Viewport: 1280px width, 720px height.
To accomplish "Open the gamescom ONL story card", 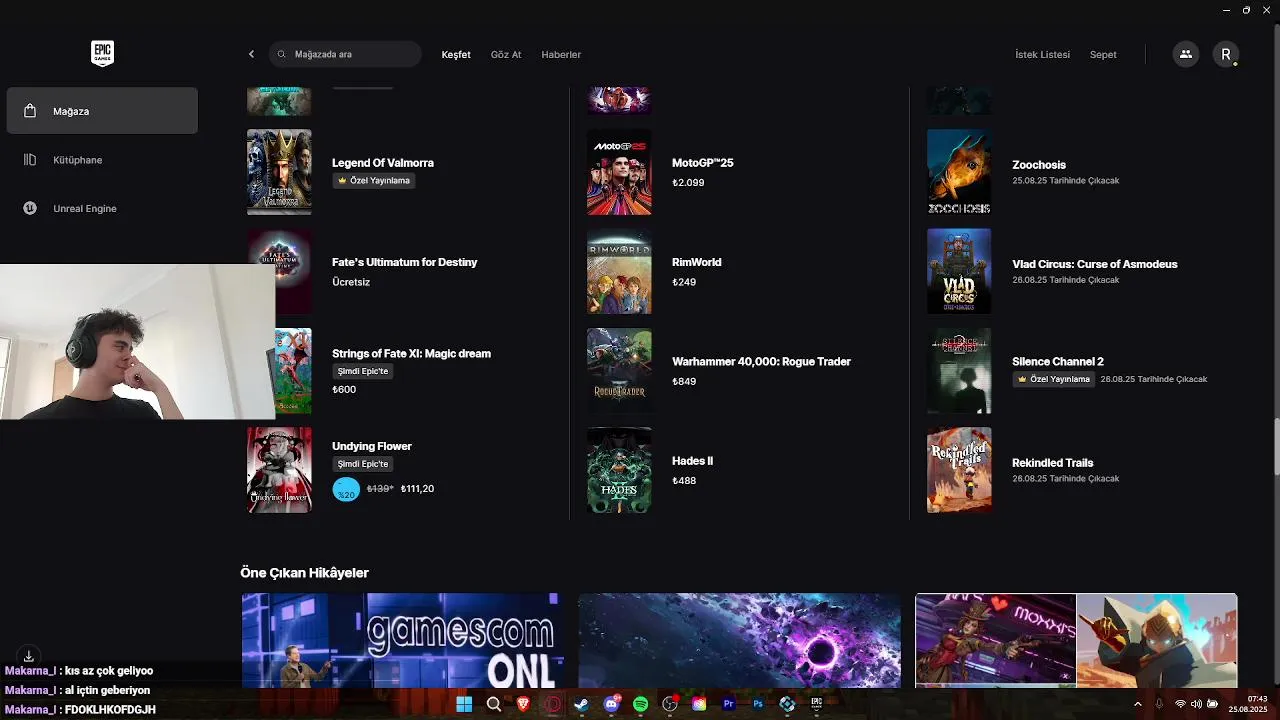I will click(402, 641).
